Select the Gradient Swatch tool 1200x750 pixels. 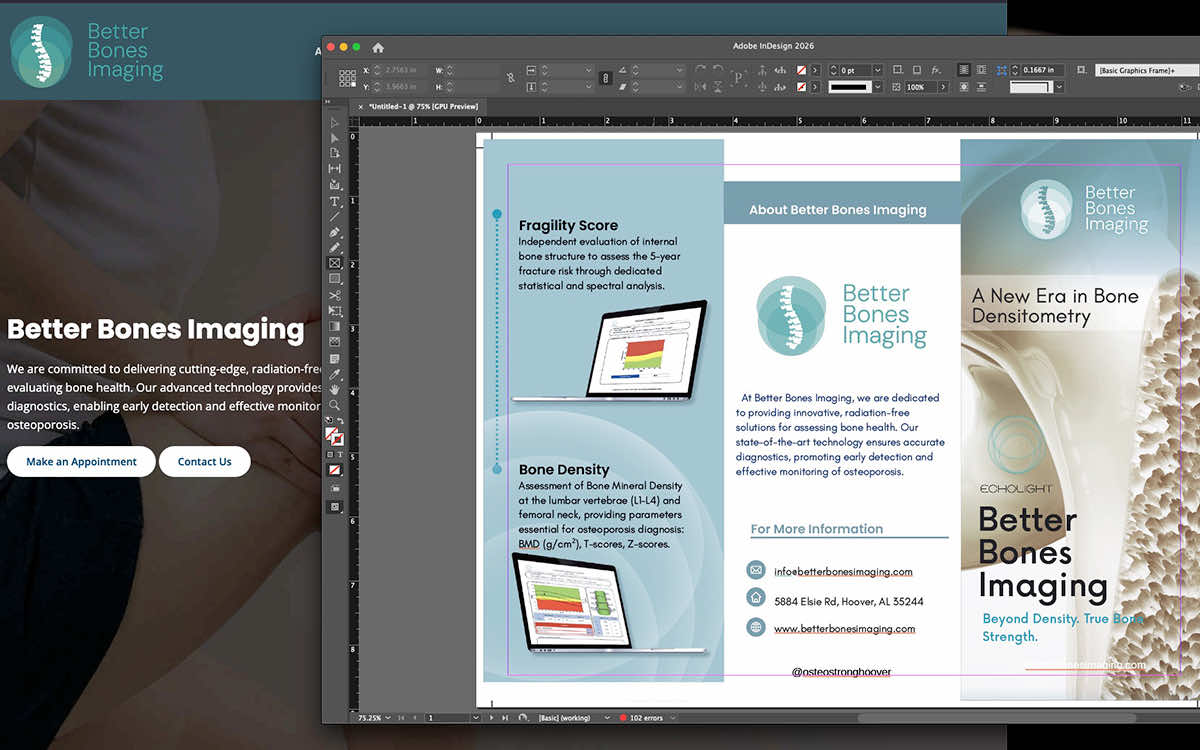tap(335, 326)
